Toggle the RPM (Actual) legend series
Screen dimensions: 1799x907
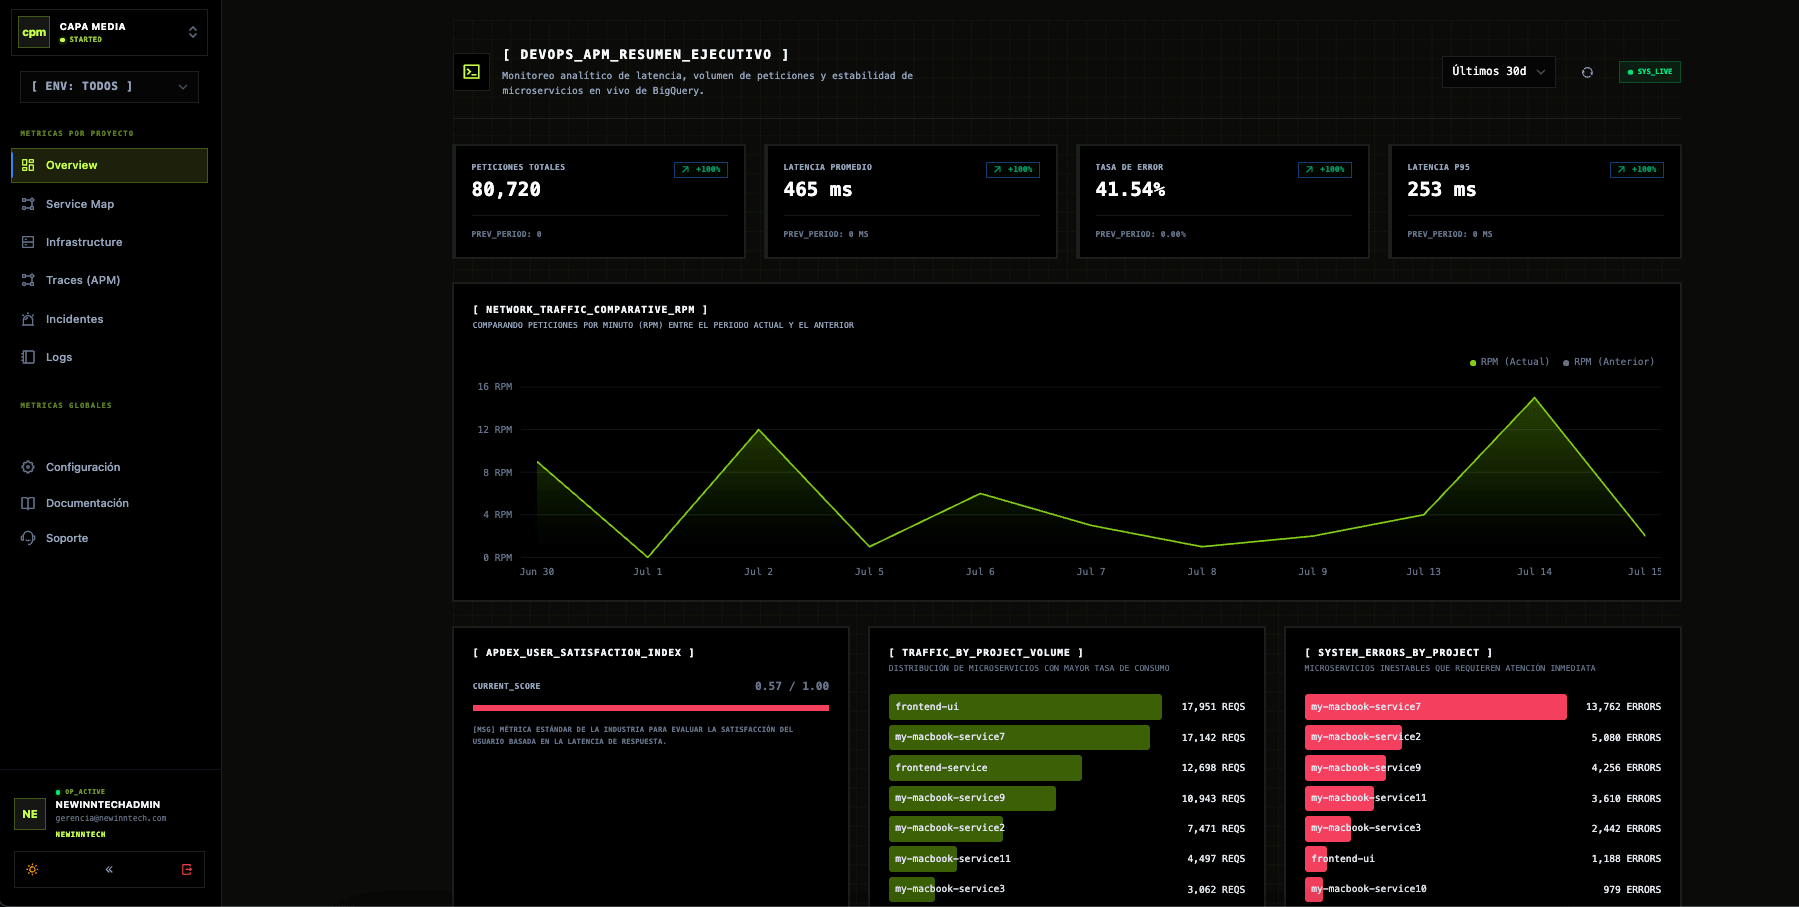point(1509,362)
